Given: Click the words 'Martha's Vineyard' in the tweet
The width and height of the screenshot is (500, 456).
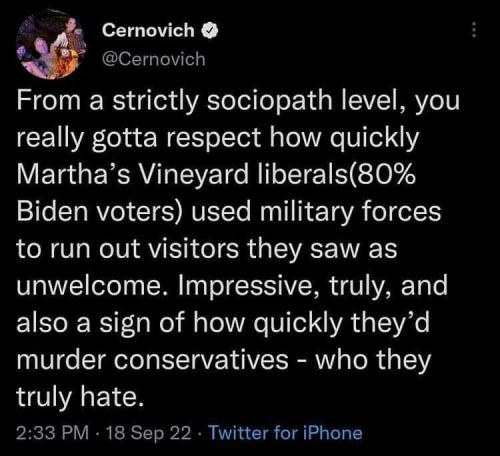Looking at the screenshot, I should [133, 174].
